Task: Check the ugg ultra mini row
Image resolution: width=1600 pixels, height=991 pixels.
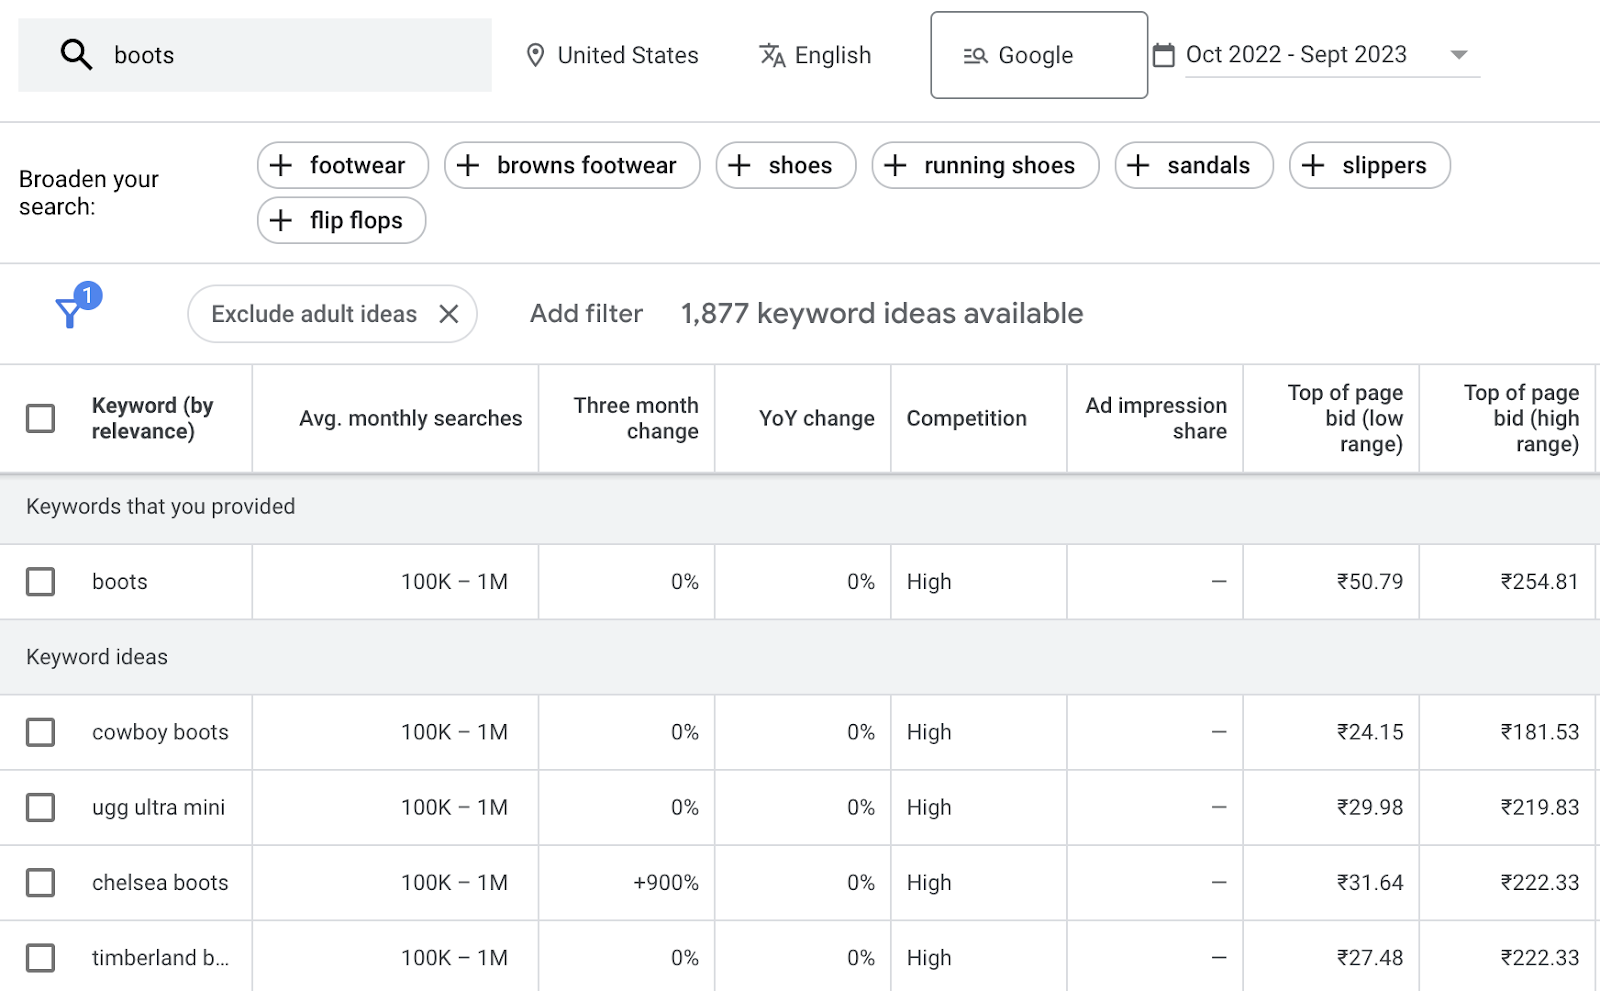Action: (40, 807)
